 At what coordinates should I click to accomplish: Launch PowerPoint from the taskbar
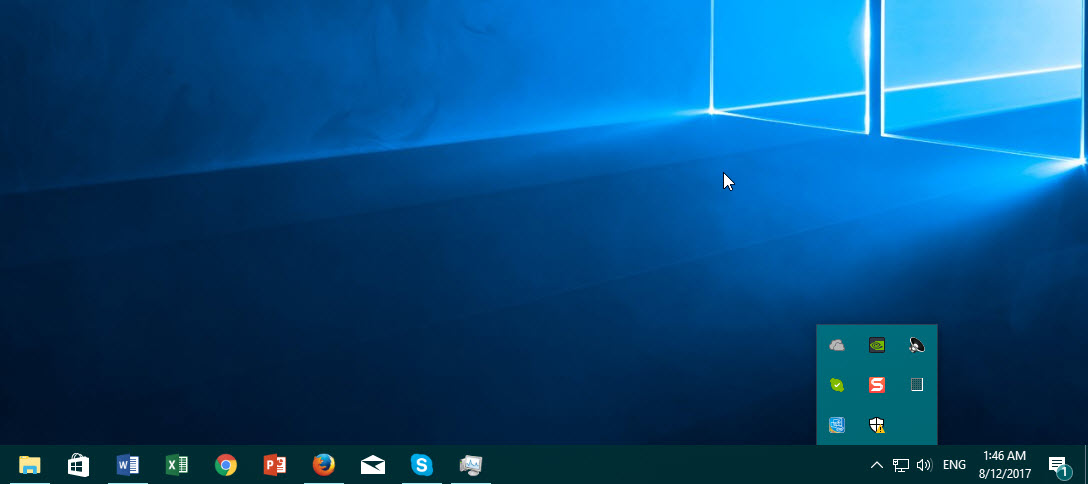point(275,465)
